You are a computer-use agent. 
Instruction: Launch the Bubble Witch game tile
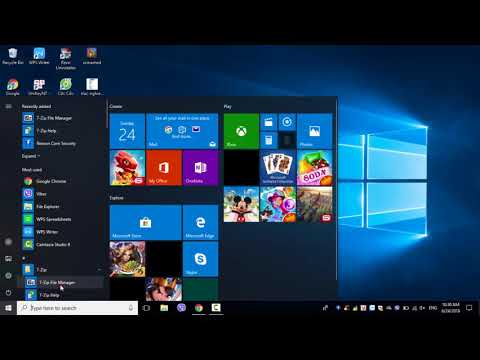278,204
